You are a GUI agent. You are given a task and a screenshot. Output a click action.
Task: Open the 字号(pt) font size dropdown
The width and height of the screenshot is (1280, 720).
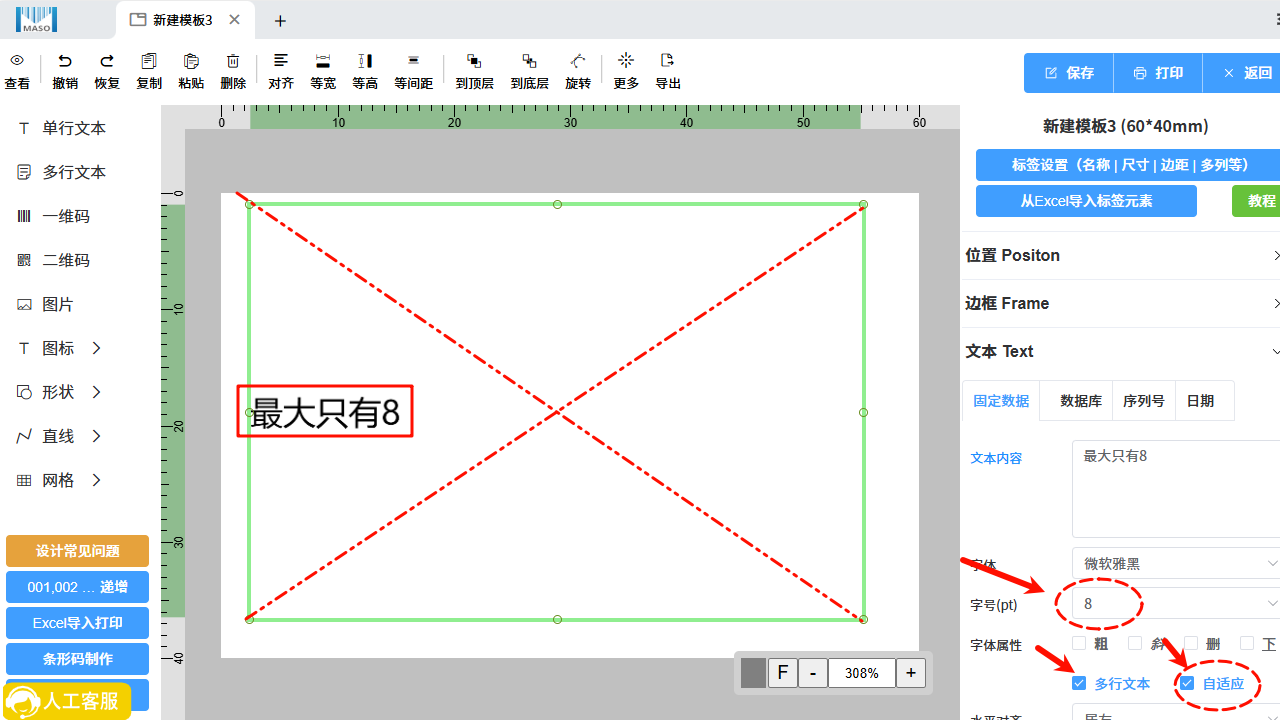(1176, 604)
